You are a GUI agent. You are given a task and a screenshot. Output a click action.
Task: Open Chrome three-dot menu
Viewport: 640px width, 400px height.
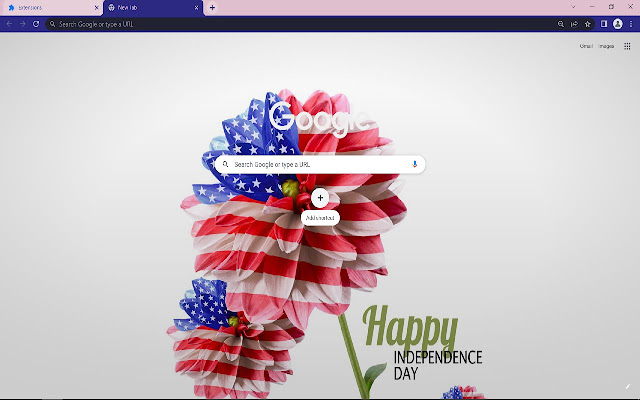tap(631, 24)
